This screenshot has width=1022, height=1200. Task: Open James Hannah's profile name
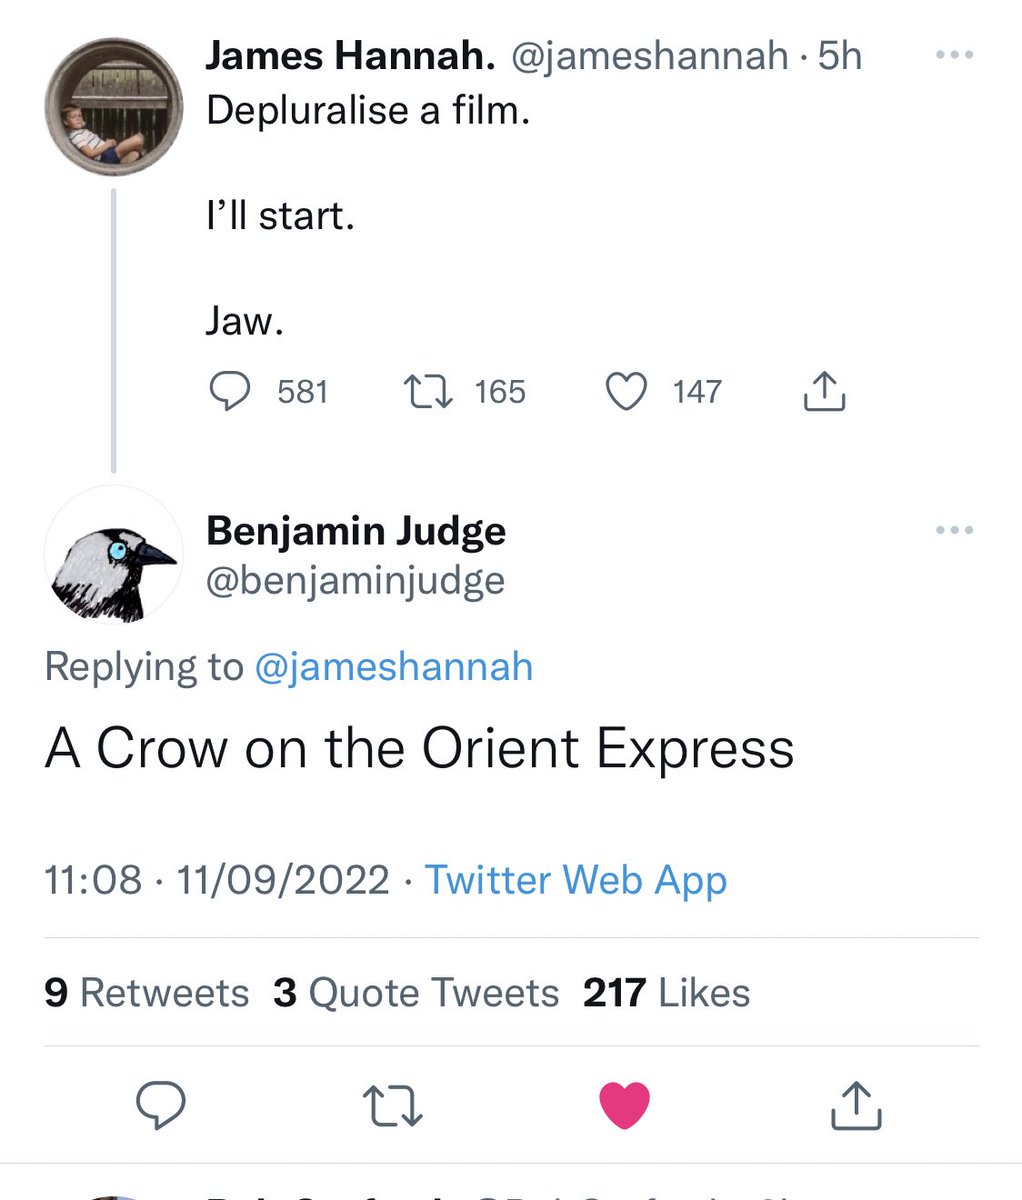350,56
